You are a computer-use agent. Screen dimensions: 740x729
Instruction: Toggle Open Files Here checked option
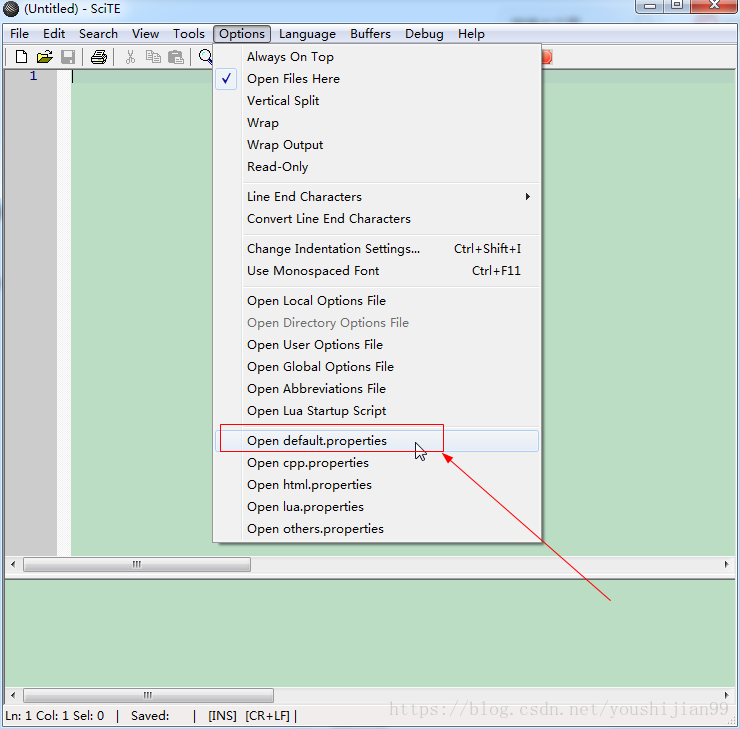[378, 79]
